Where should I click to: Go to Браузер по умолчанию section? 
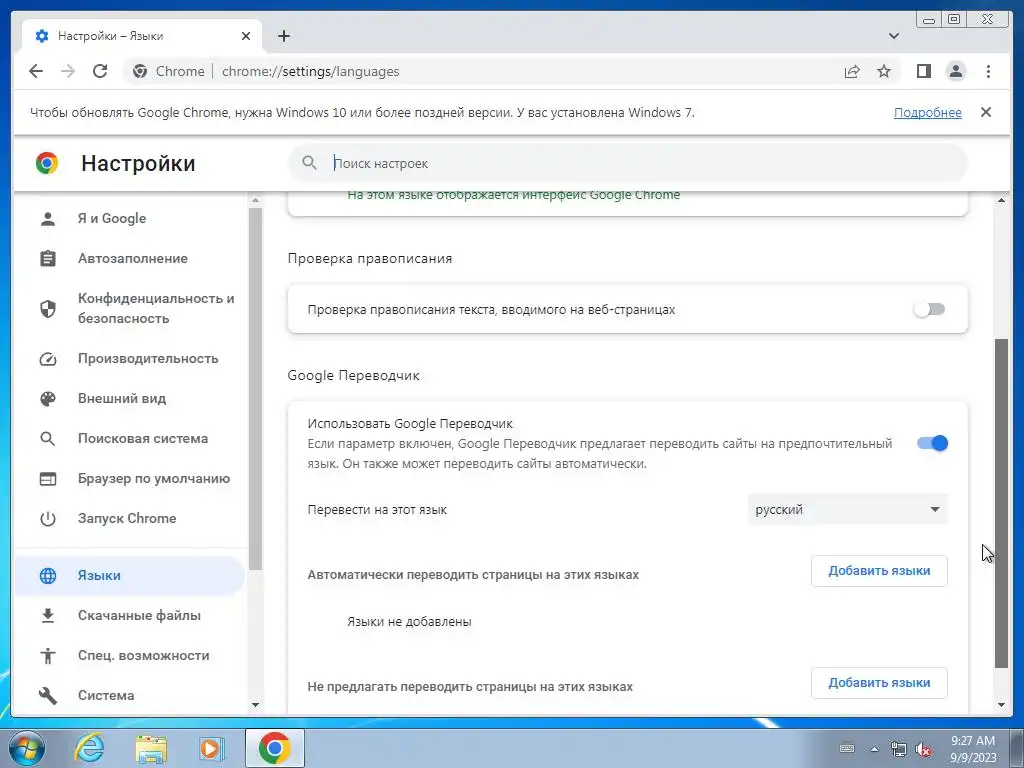tap(129, 479)
